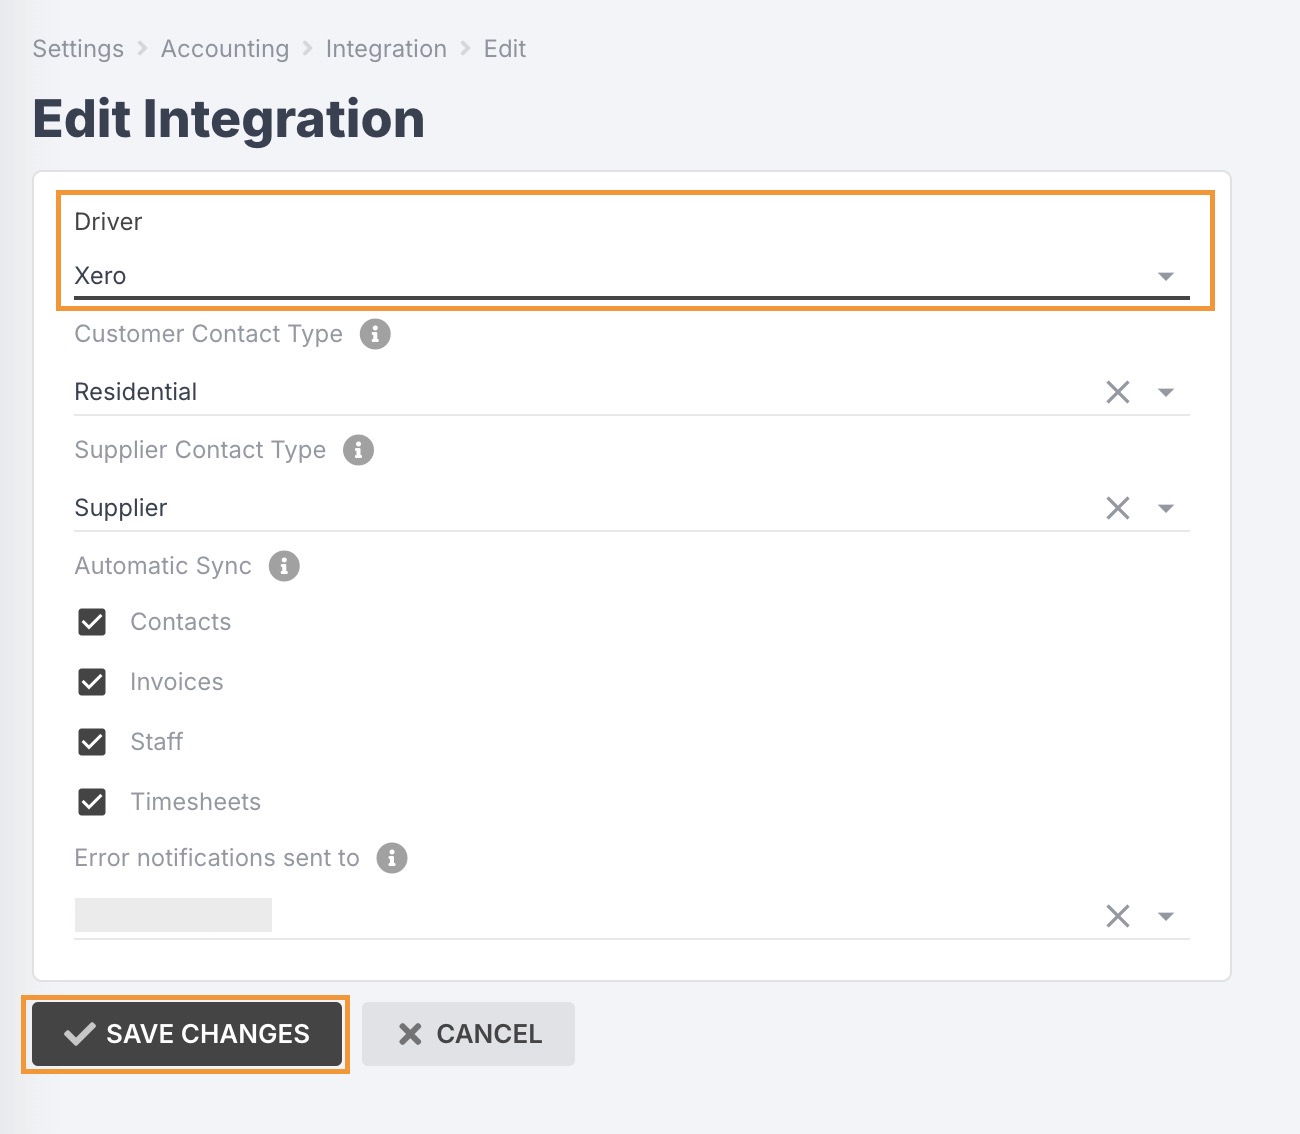Click the Error notifications info icon
This screenshot has height=1134, width=1300.
(392, 858)
